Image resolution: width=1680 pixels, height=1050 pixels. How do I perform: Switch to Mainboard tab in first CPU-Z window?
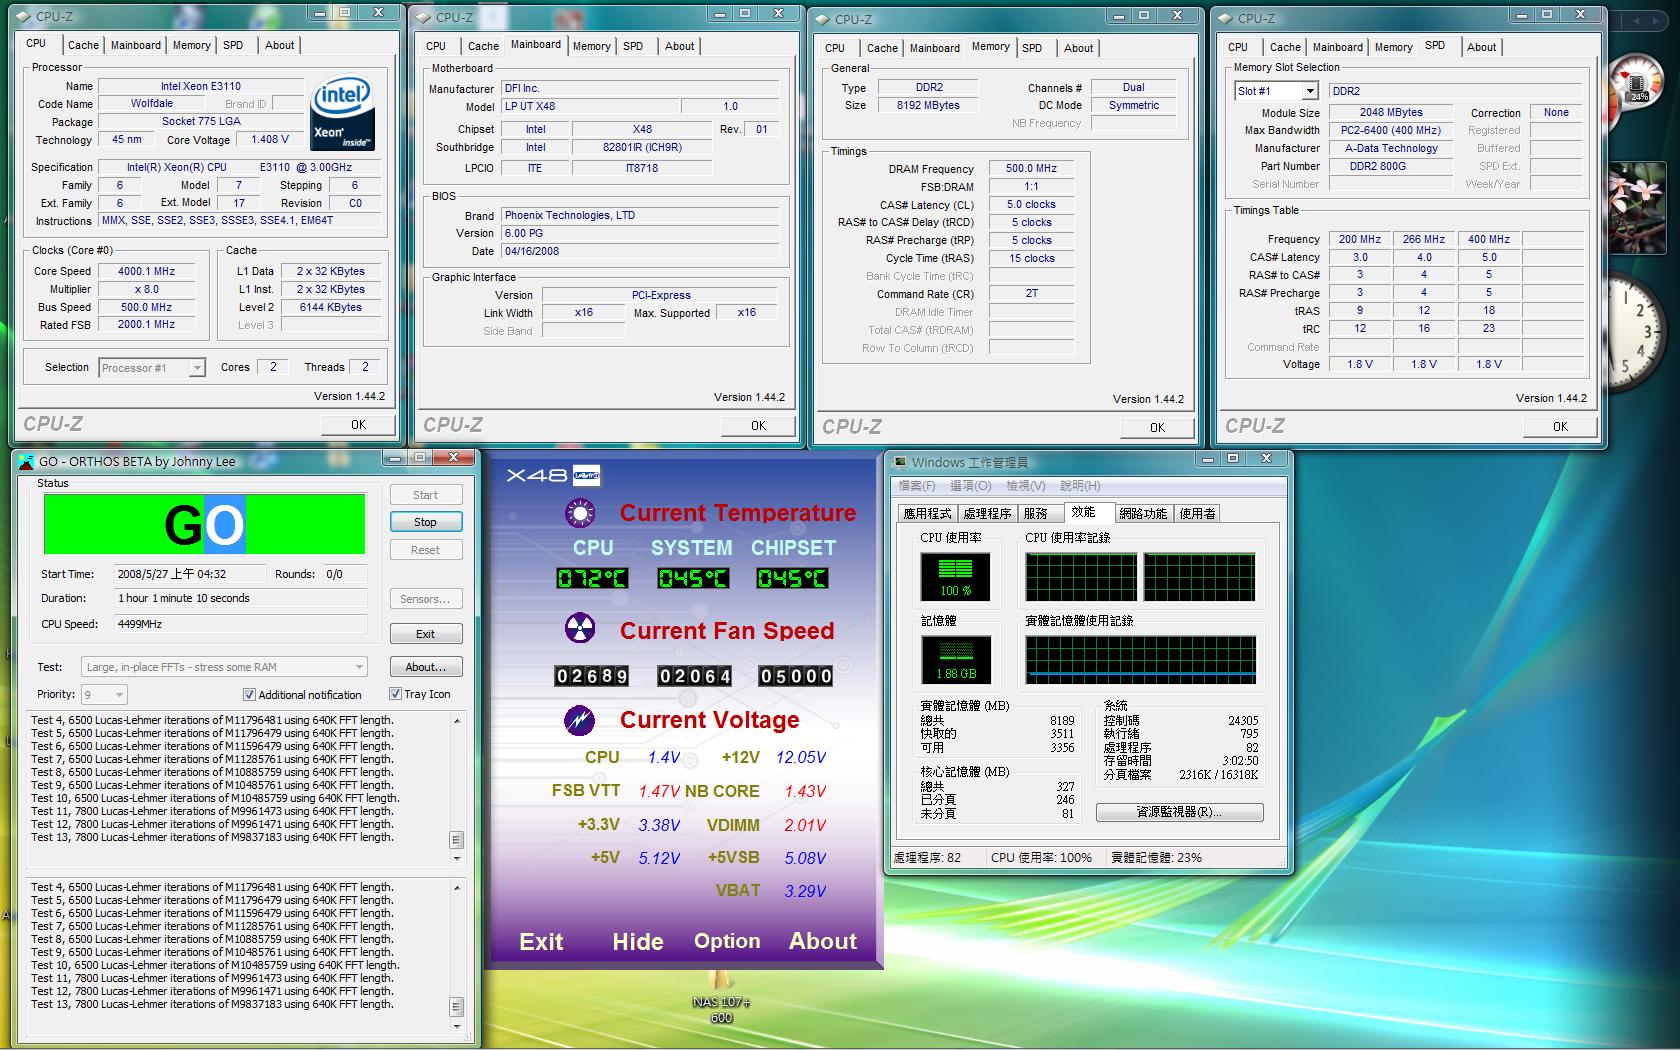point(136,45)
